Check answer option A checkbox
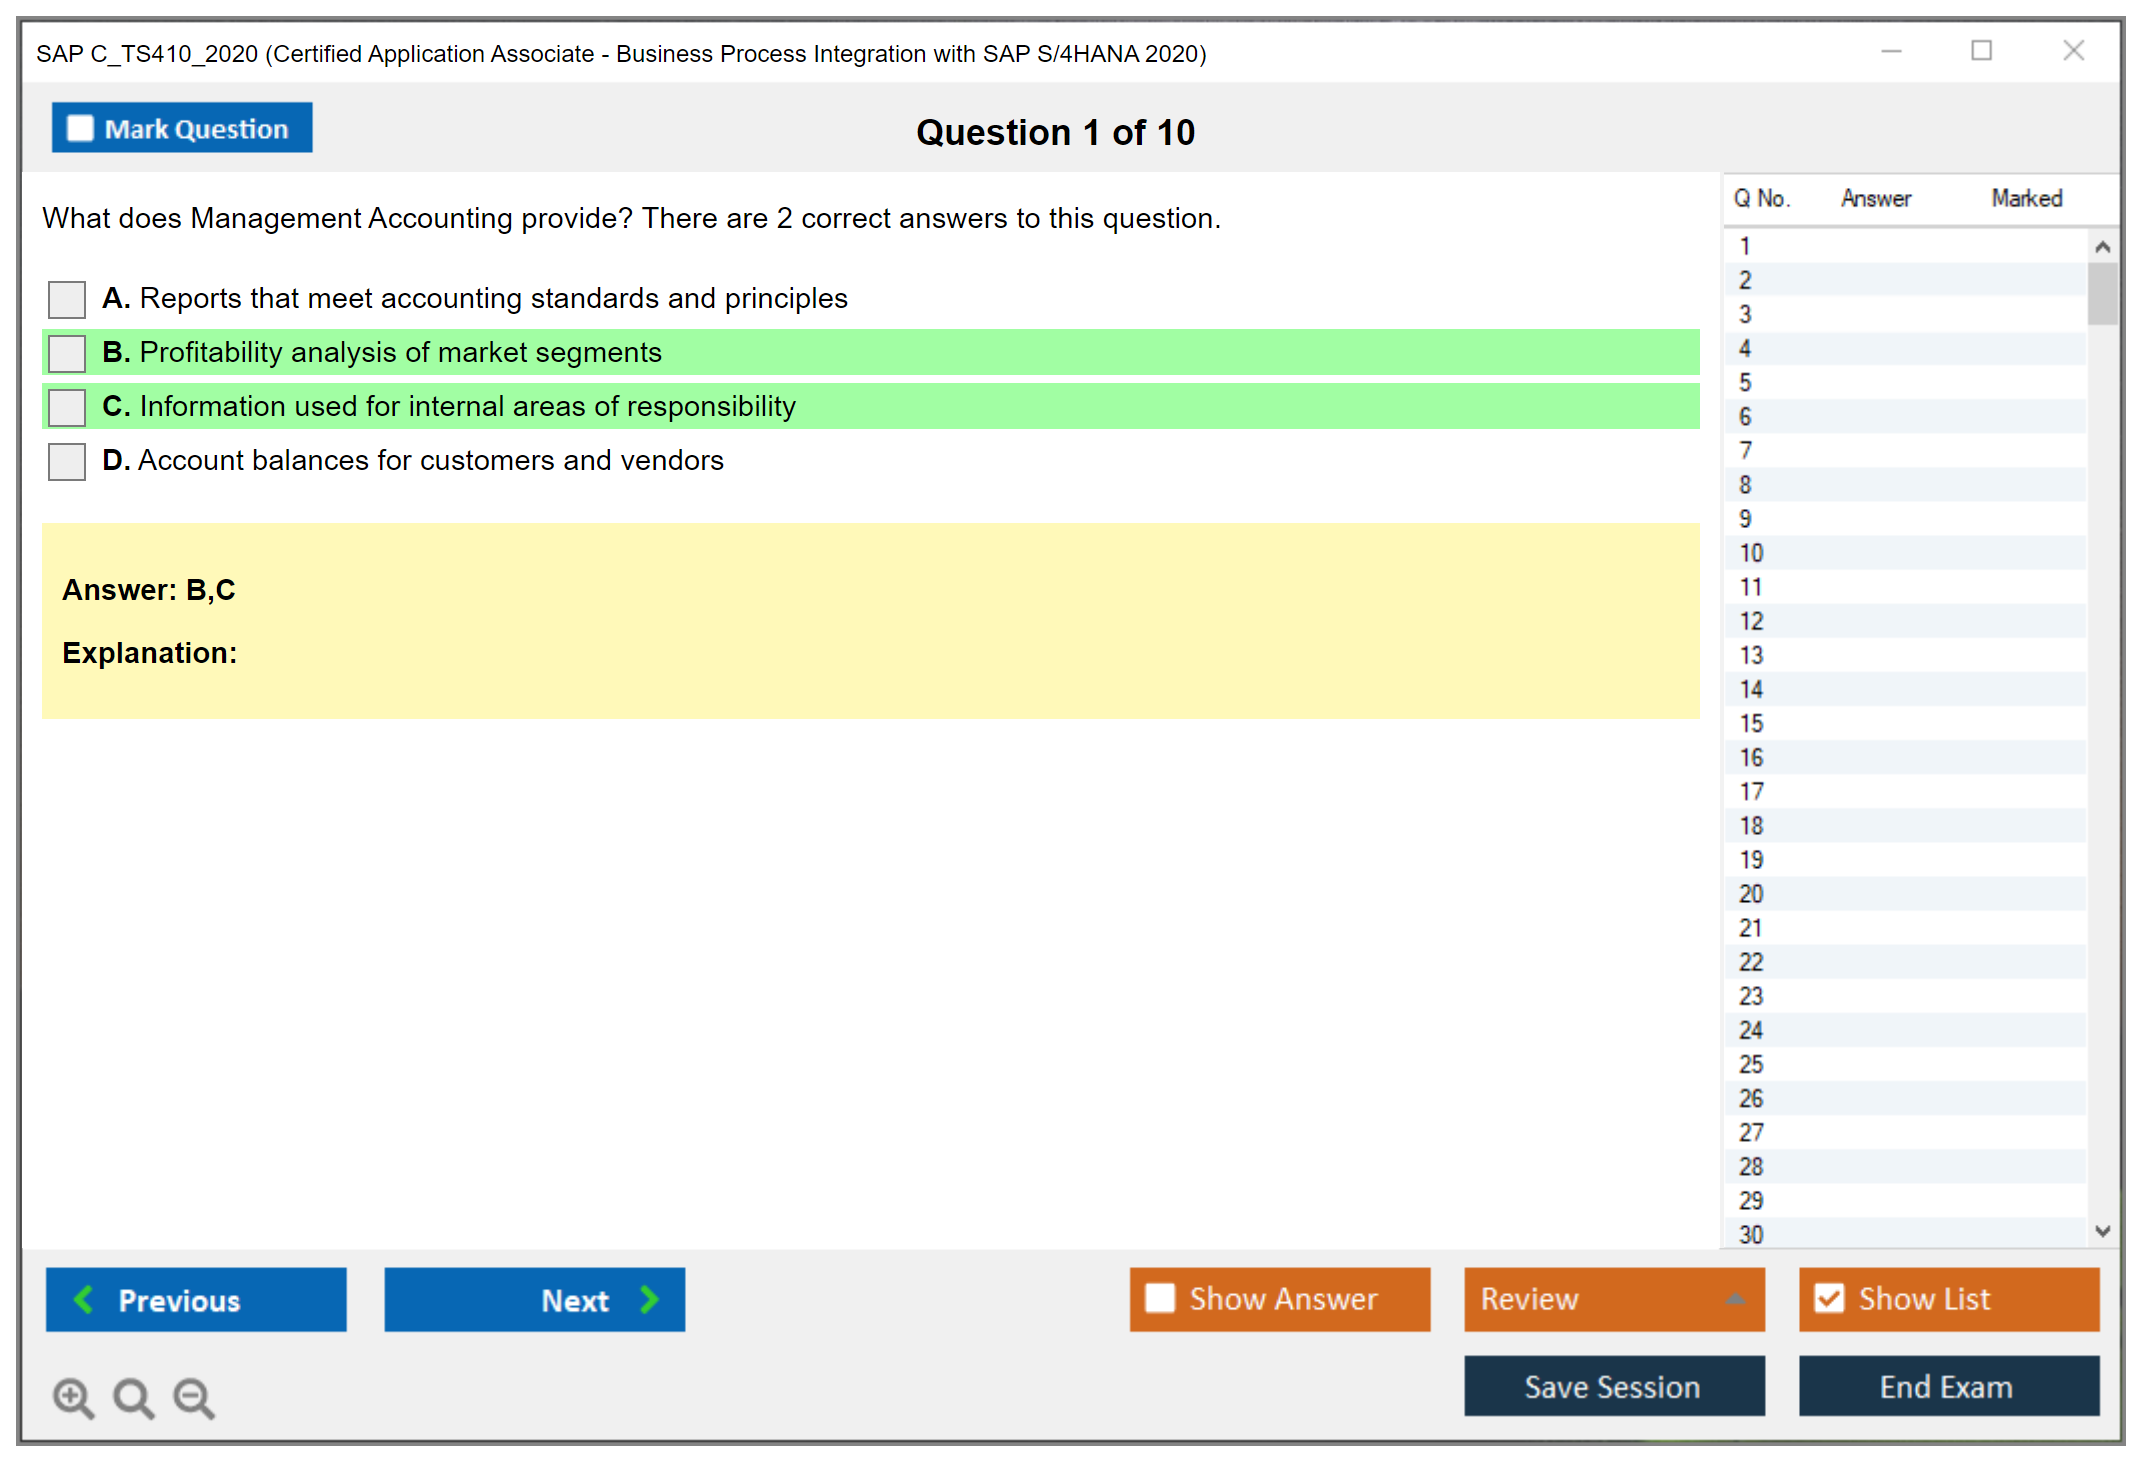The height and width of the screenshot is (1470, 2150). [67, 299]
